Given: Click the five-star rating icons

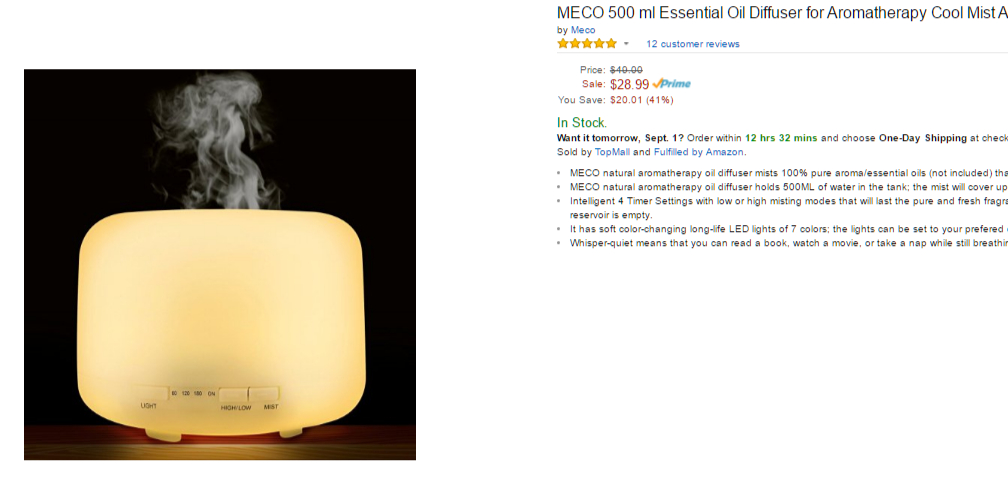Looking at the screenshot, I should [x=586, y=44].
